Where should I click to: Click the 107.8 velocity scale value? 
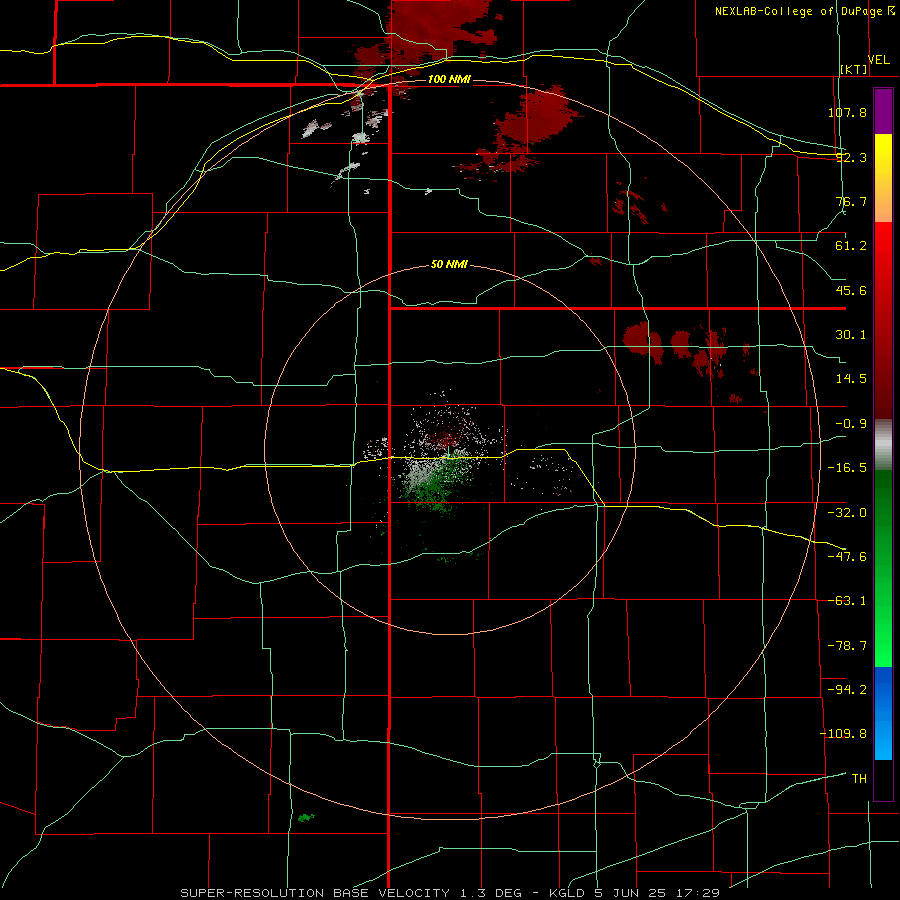point(847,112)
